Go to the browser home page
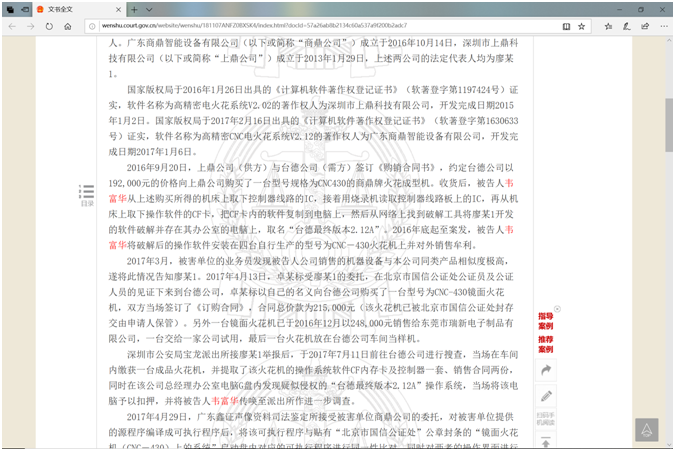Image resolution: width=675 pixels, height=451 pixels. point(68,26)
